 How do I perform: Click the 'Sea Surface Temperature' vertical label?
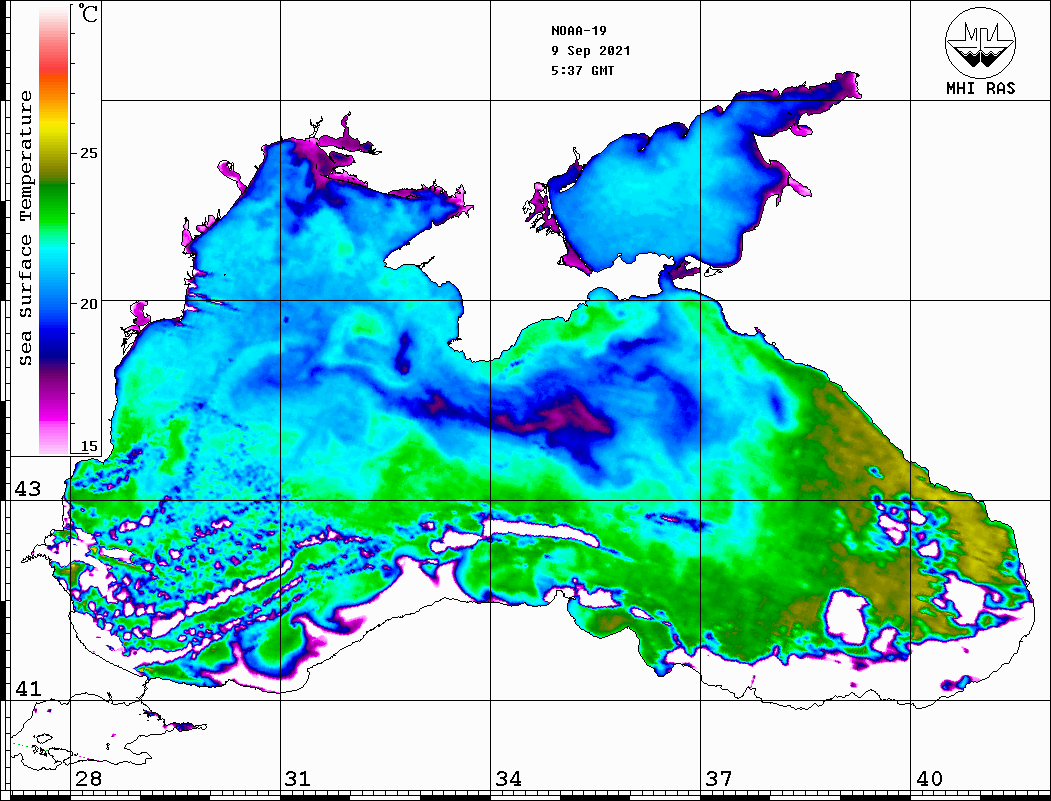coord(25,229)
